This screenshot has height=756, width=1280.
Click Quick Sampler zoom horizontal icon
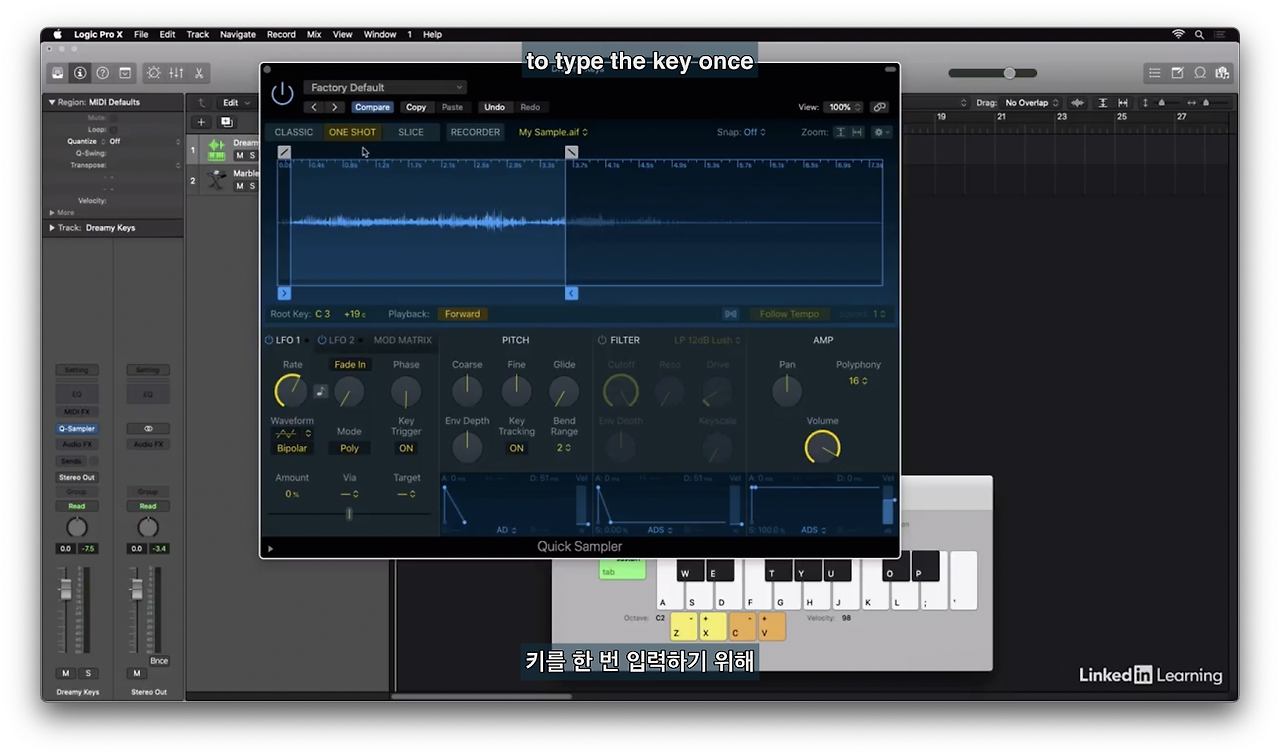click(857, 132)
